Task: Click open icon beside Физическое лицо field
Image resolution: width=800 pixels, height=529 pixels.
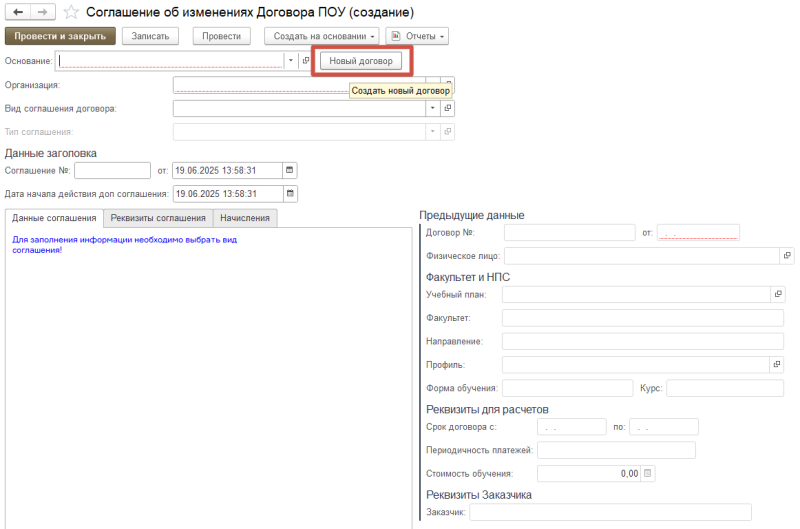Action: coord(787,257)
